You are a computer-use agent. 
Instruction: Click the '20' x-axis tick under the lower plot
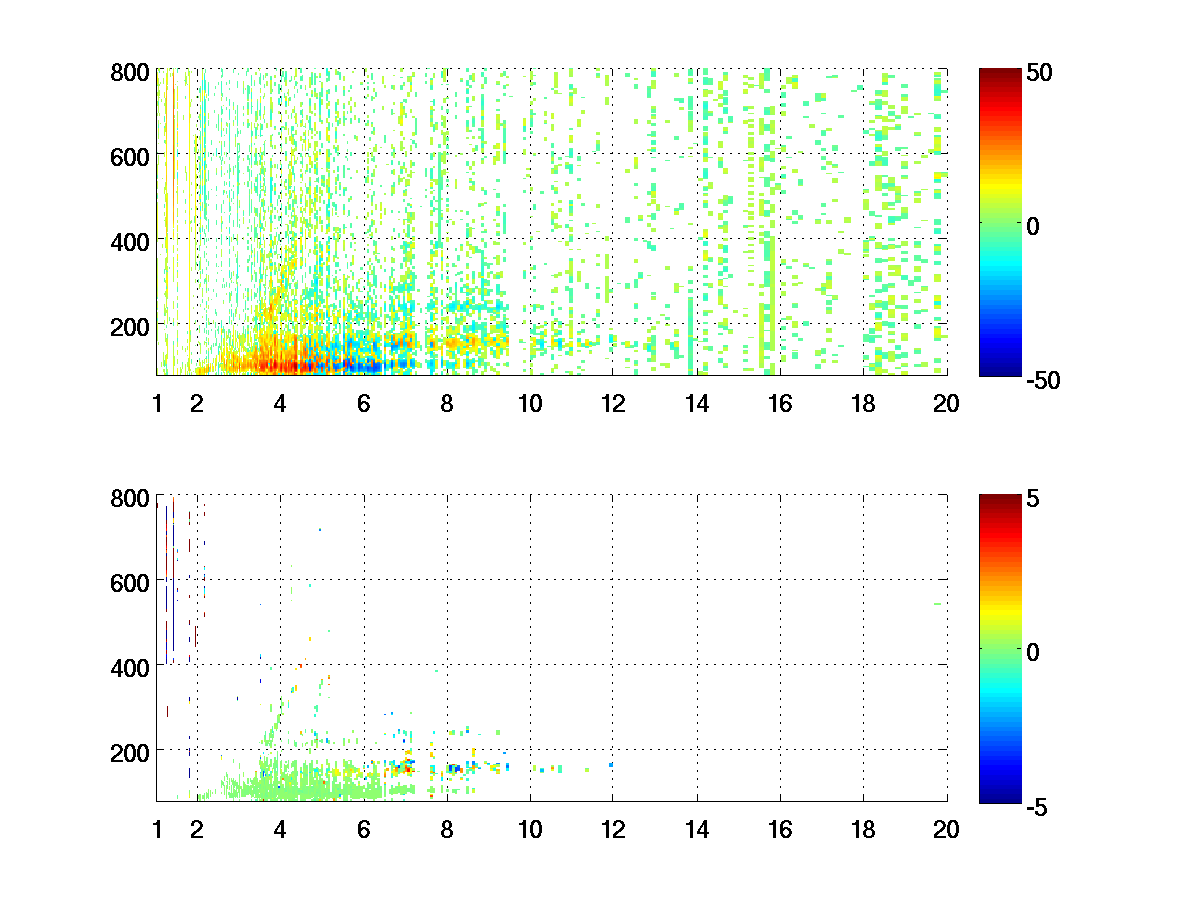pos(946,830)
